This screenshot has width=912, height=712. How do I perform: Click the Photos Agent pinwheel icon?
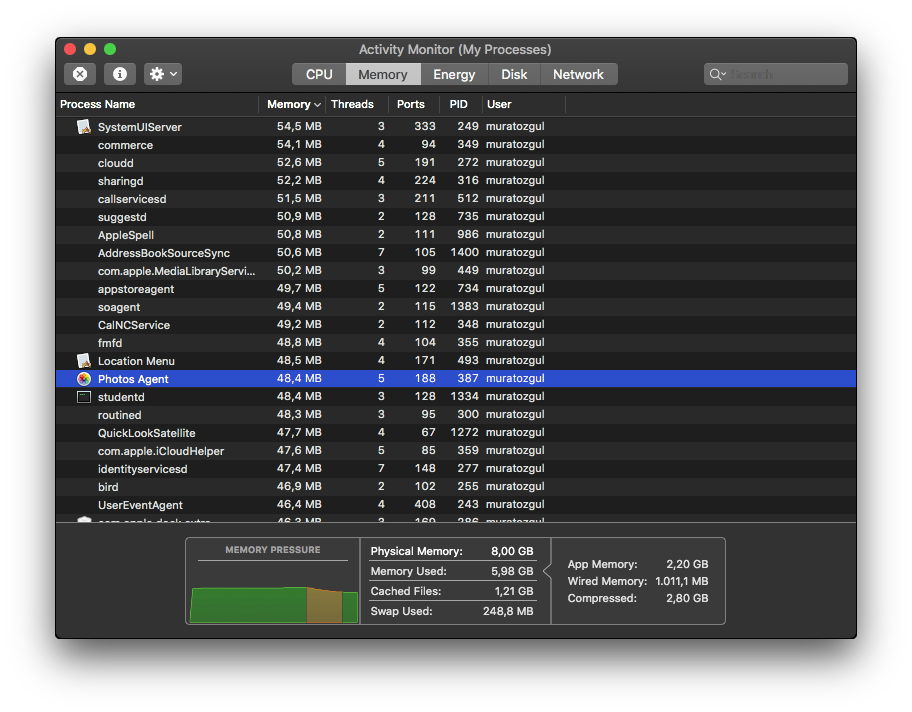pos(84,379)
